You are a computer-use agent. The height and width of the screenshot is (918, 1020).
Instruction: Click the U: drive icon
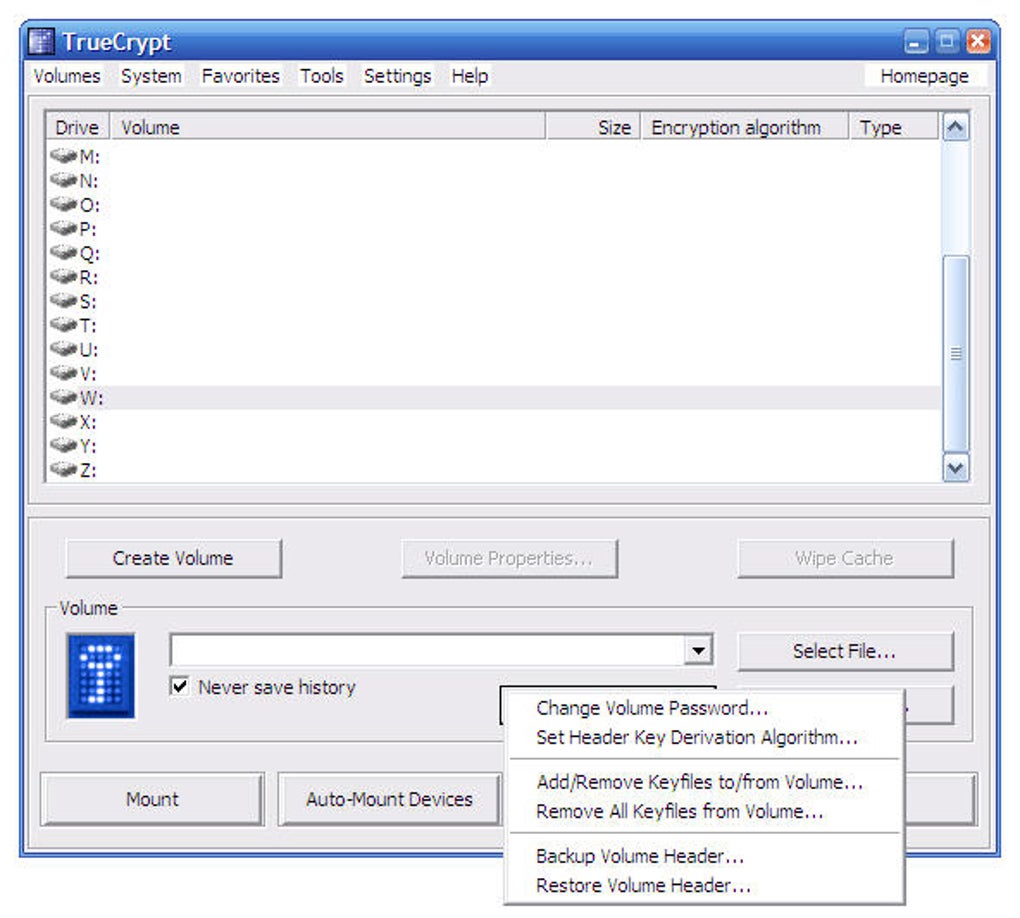point(63,348)
